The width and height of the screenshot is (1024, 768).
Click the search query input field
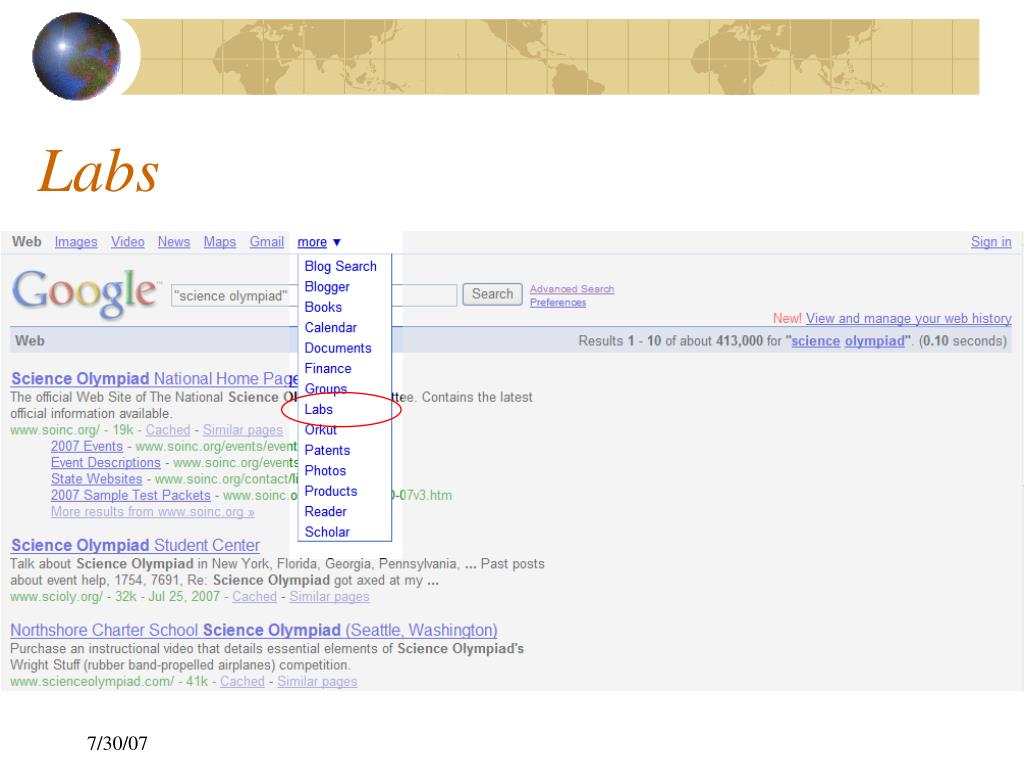click(313, 295)
